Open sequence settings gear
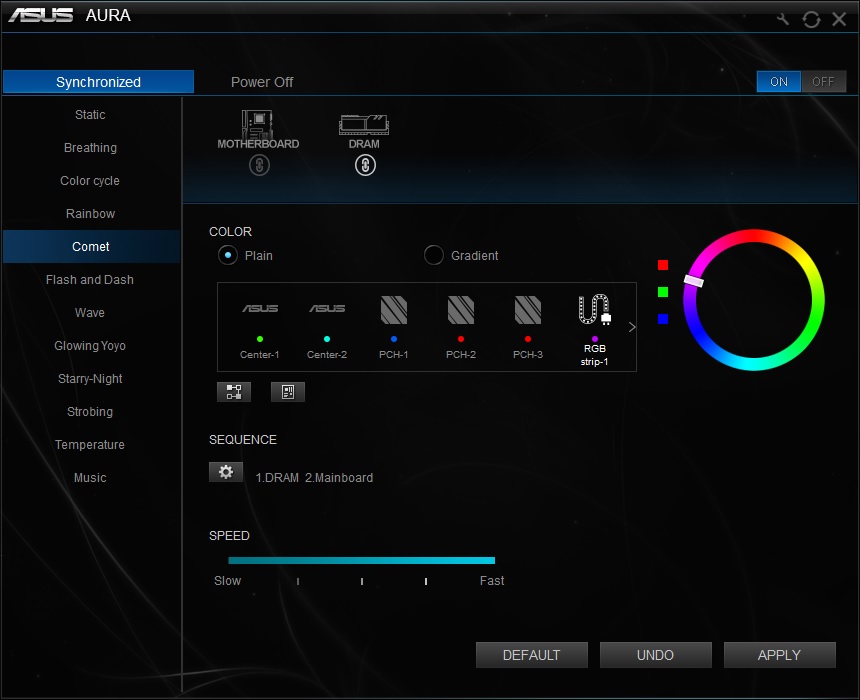The image size is (860, 700). [x=226, y=472]
